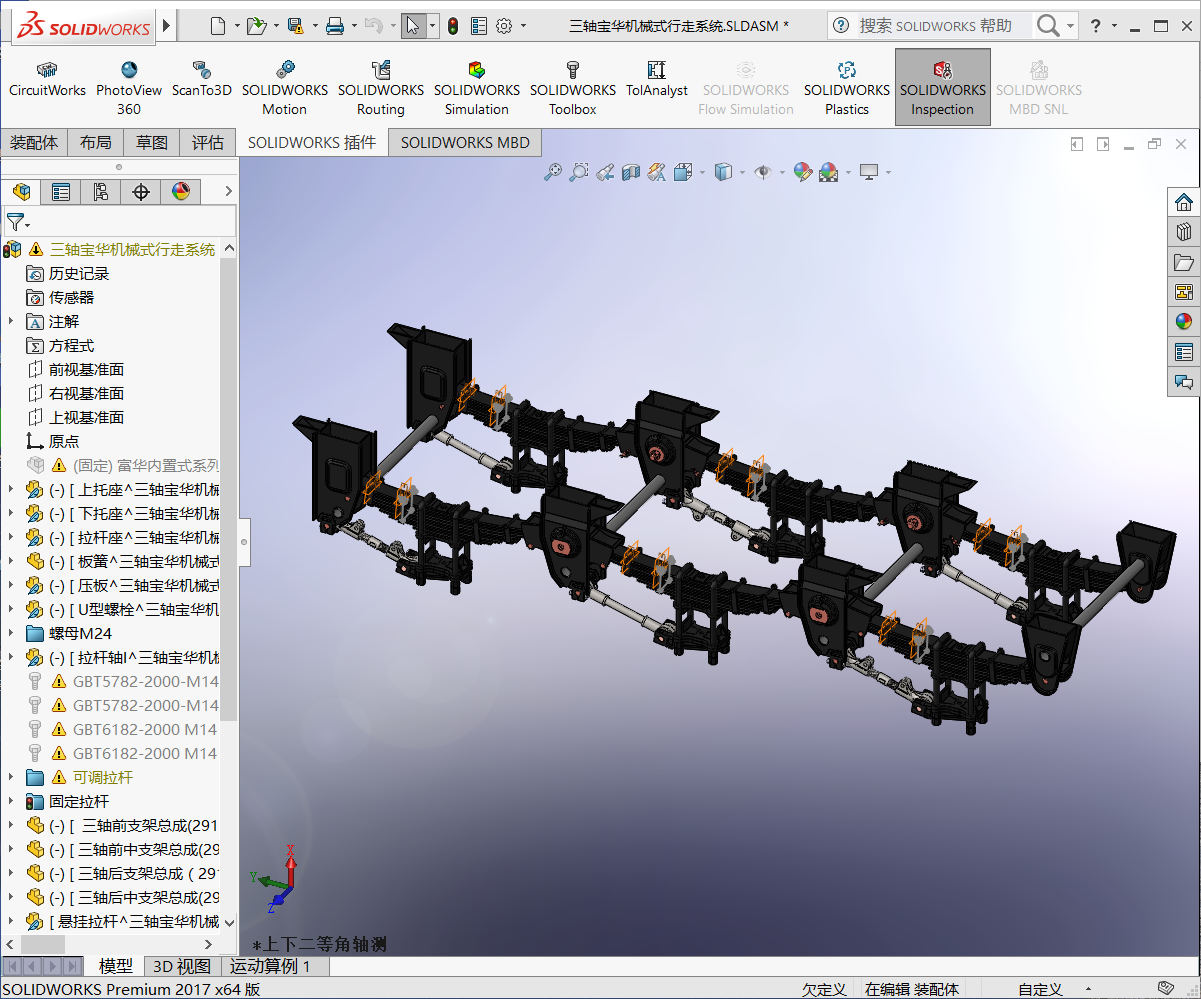The height and width of the screenshot is (999, 1201).
Task: Click the 自定义 status bar button
Action: [x=1040, y=989]
